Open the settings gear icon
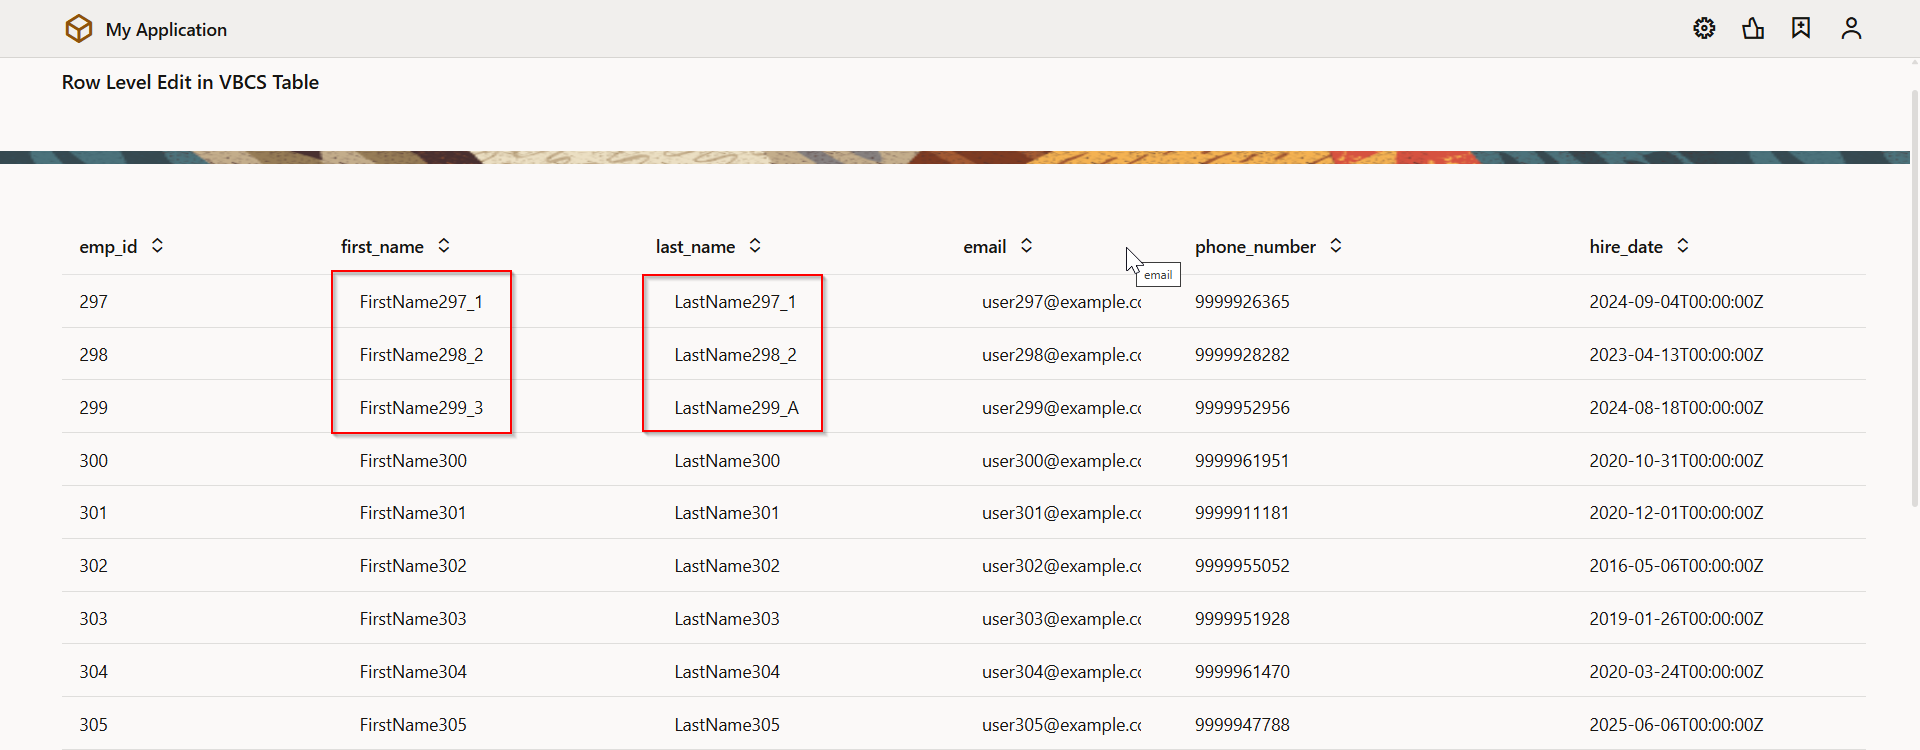The width and height of the screenshot is (1920, 750). [1704, 28]
